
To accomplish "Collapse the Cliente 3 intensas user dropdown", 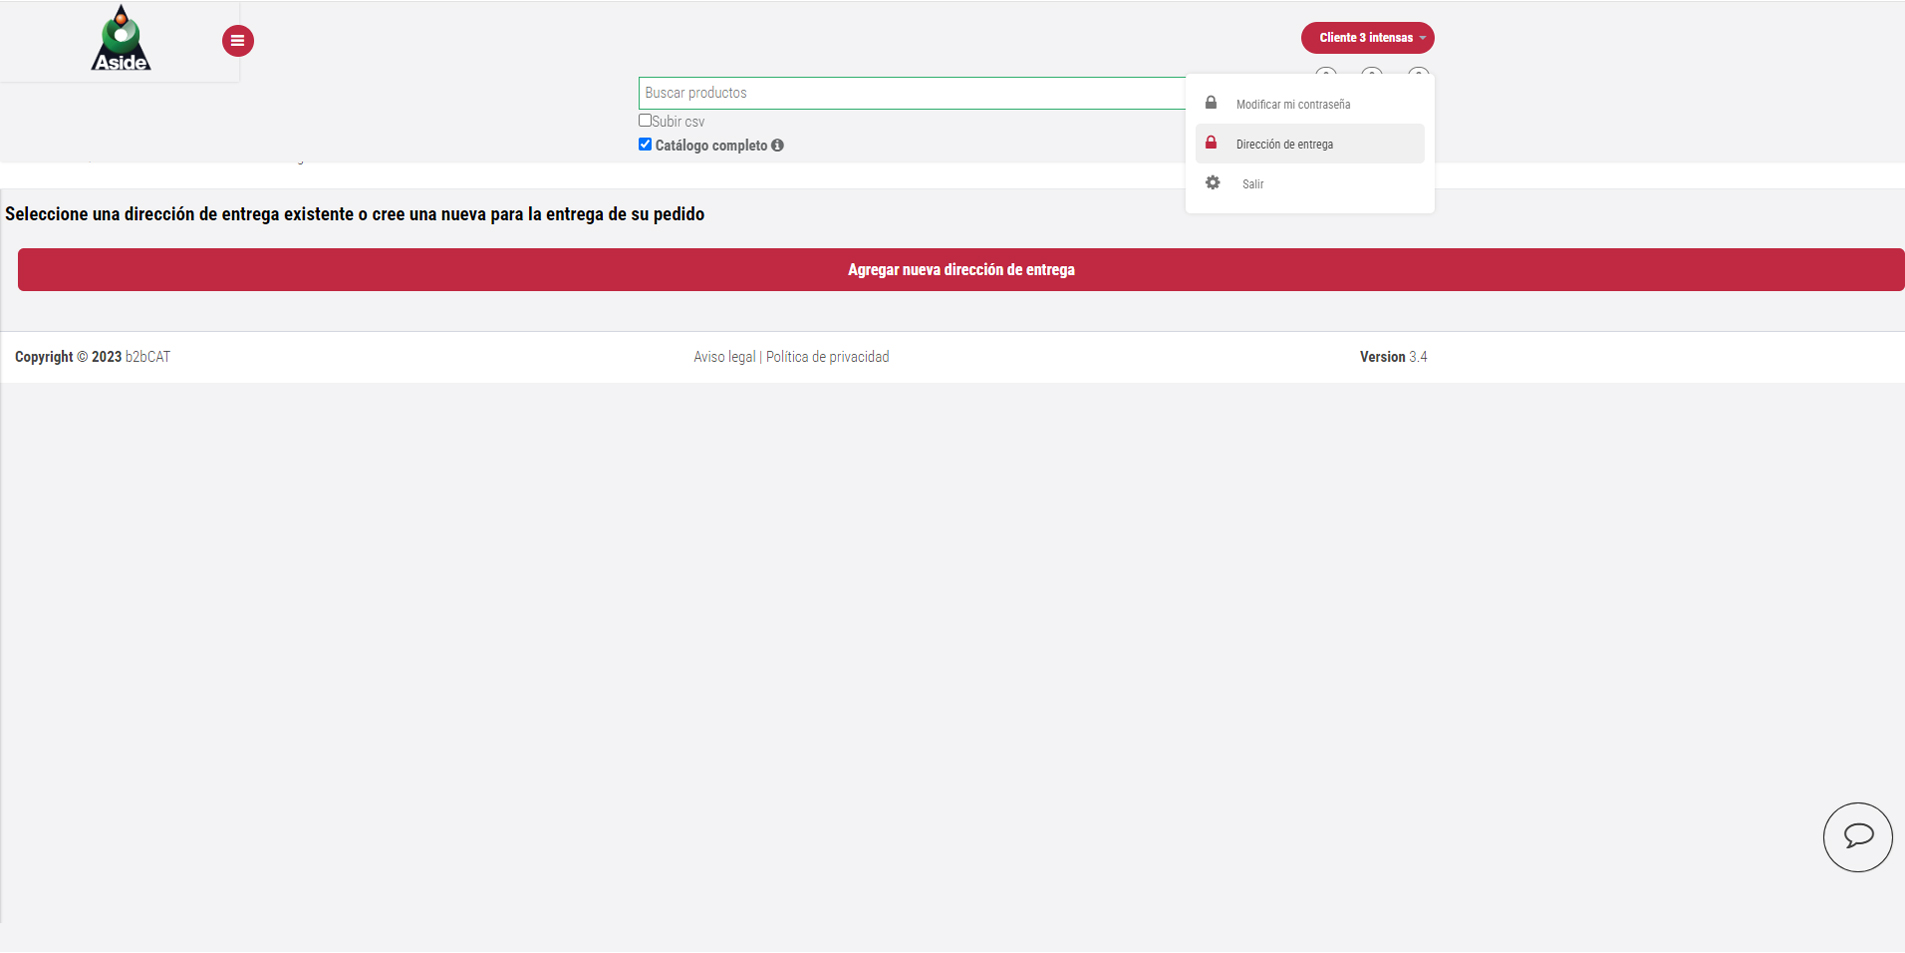I will pyautogui.click(x=1367, y=38).
